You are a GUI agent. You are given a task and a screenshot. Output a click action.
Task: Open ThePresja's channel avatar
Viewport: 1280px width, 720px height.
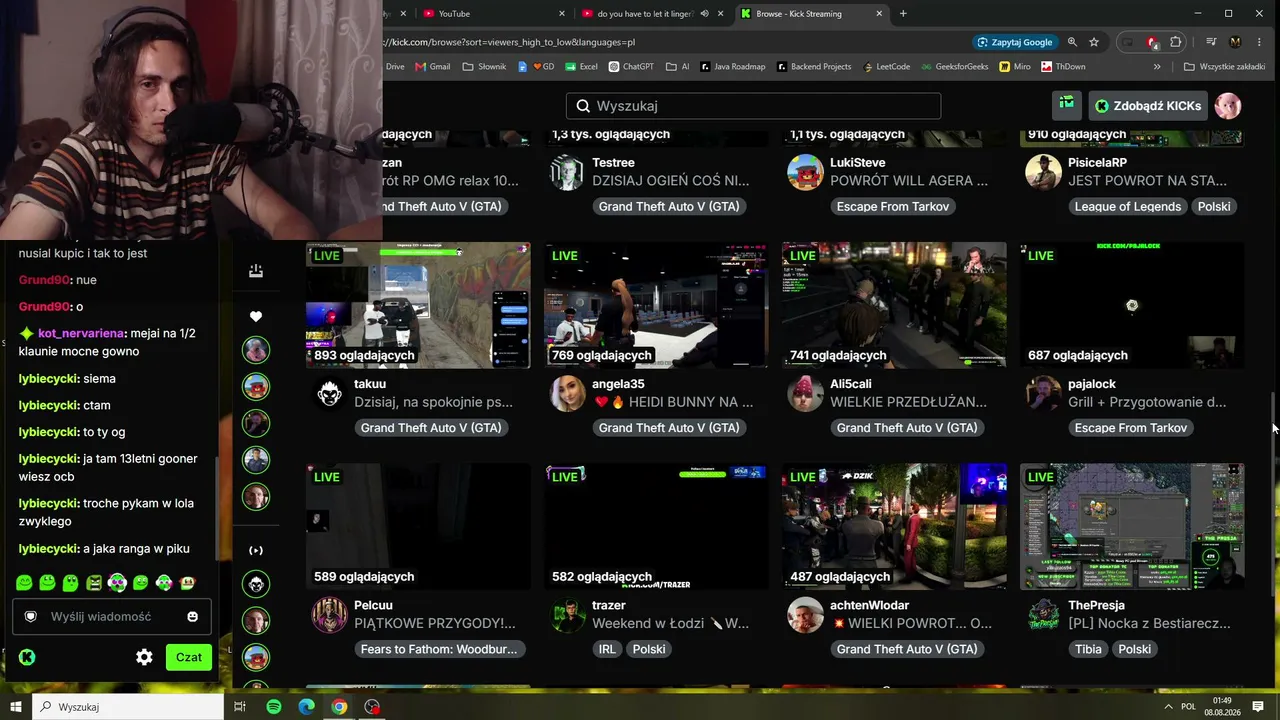(x=1043, y=615)
